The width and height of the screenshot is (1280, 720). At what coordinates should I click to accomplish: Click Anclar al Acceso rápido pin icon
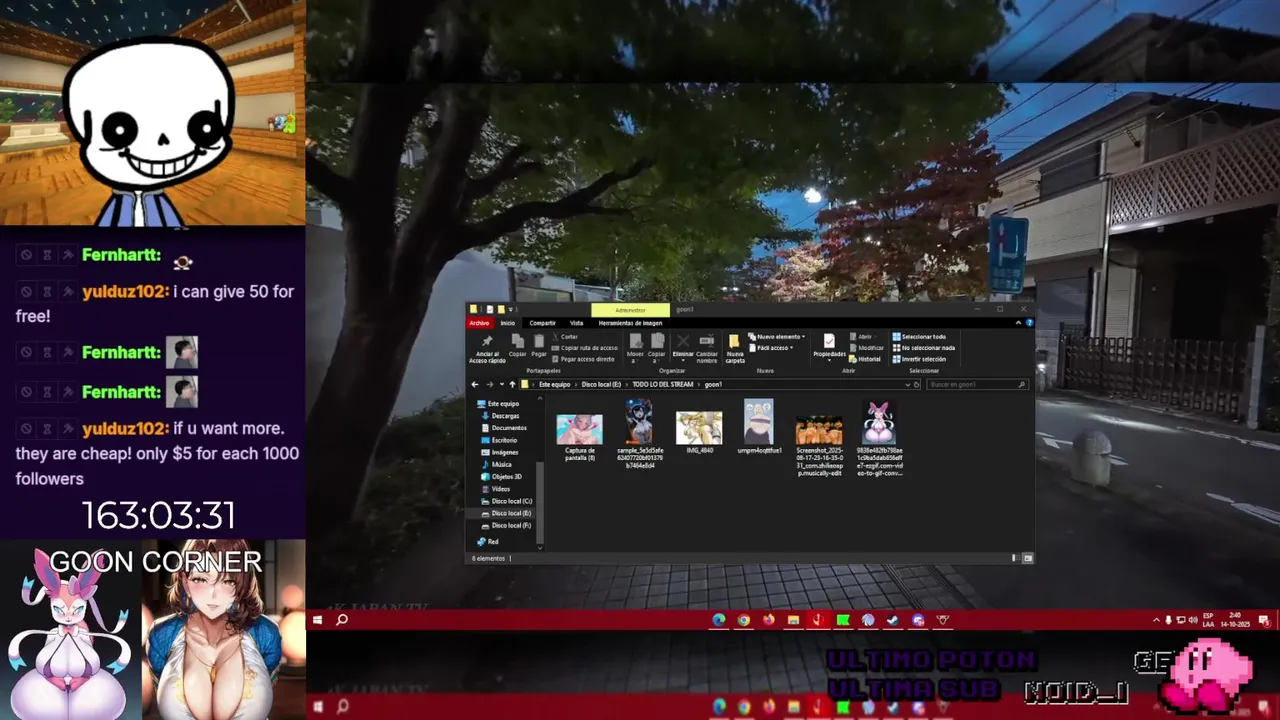487,342
